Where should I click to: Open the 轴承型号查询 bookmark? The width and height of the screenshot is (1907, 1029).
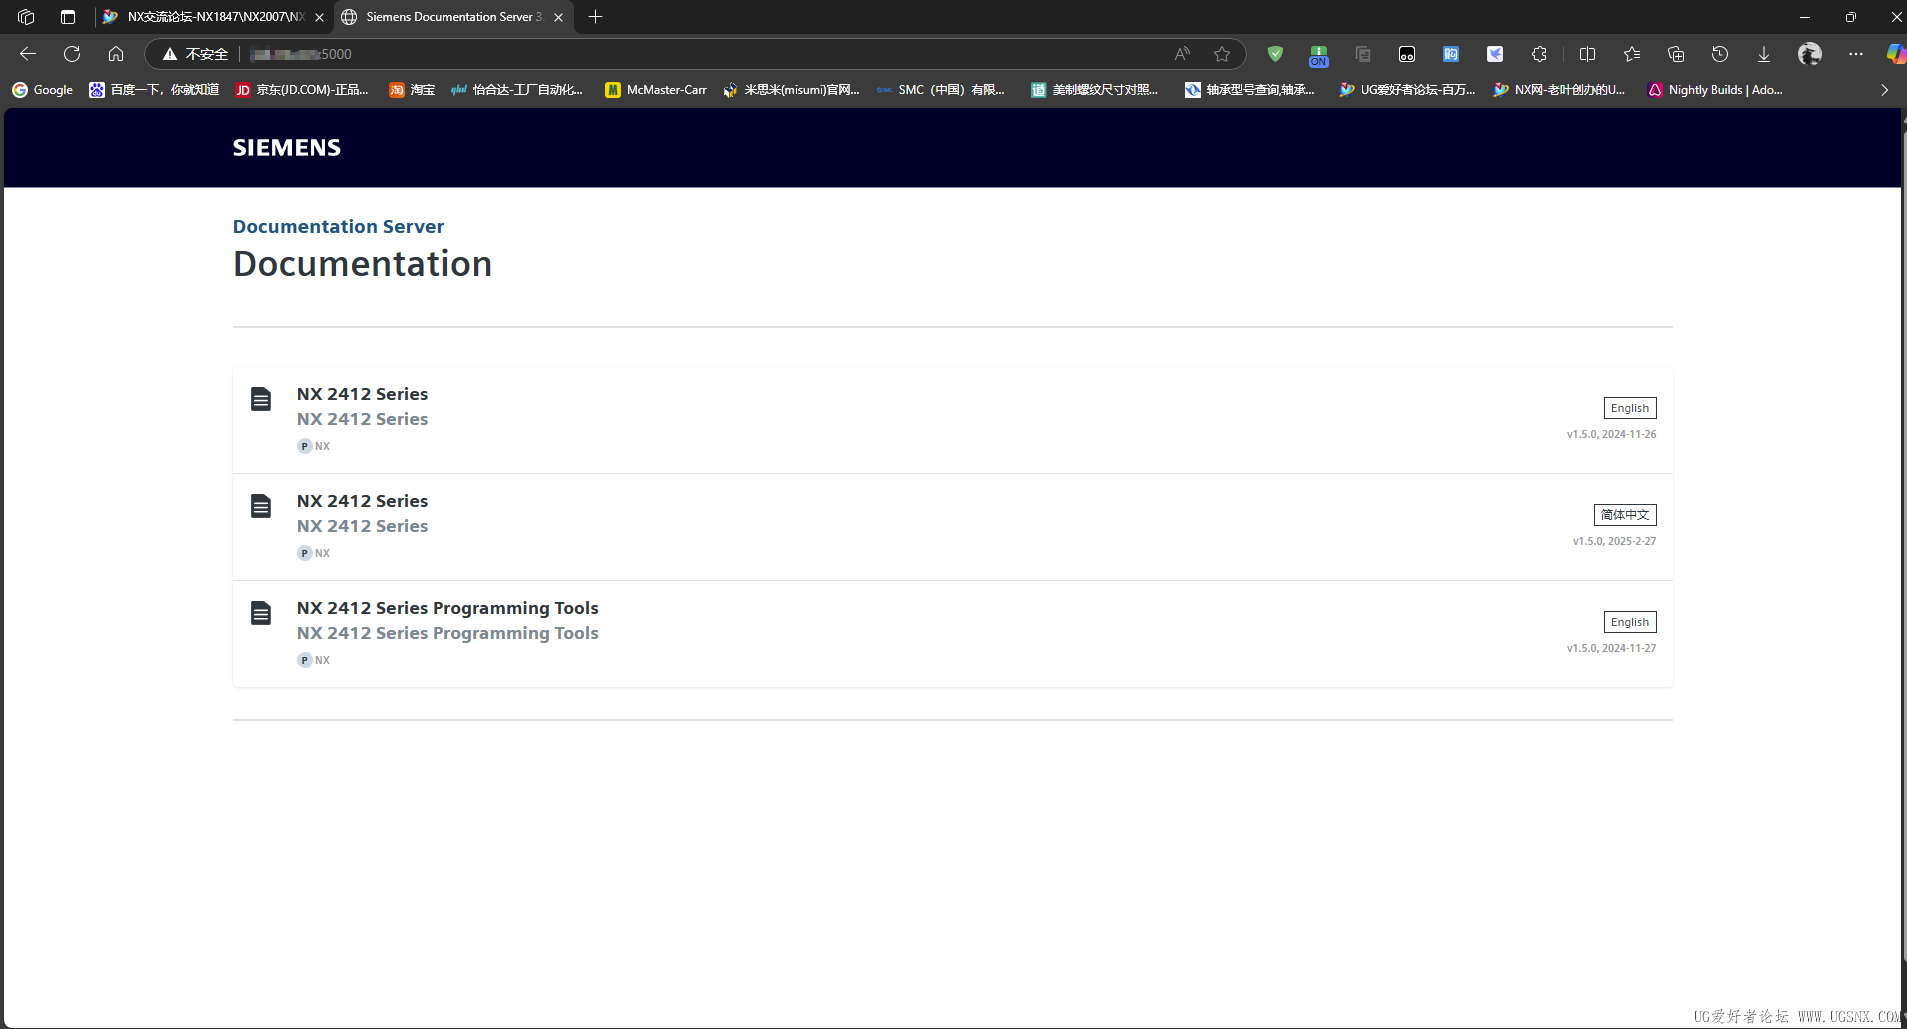[x=1250, y=90]
